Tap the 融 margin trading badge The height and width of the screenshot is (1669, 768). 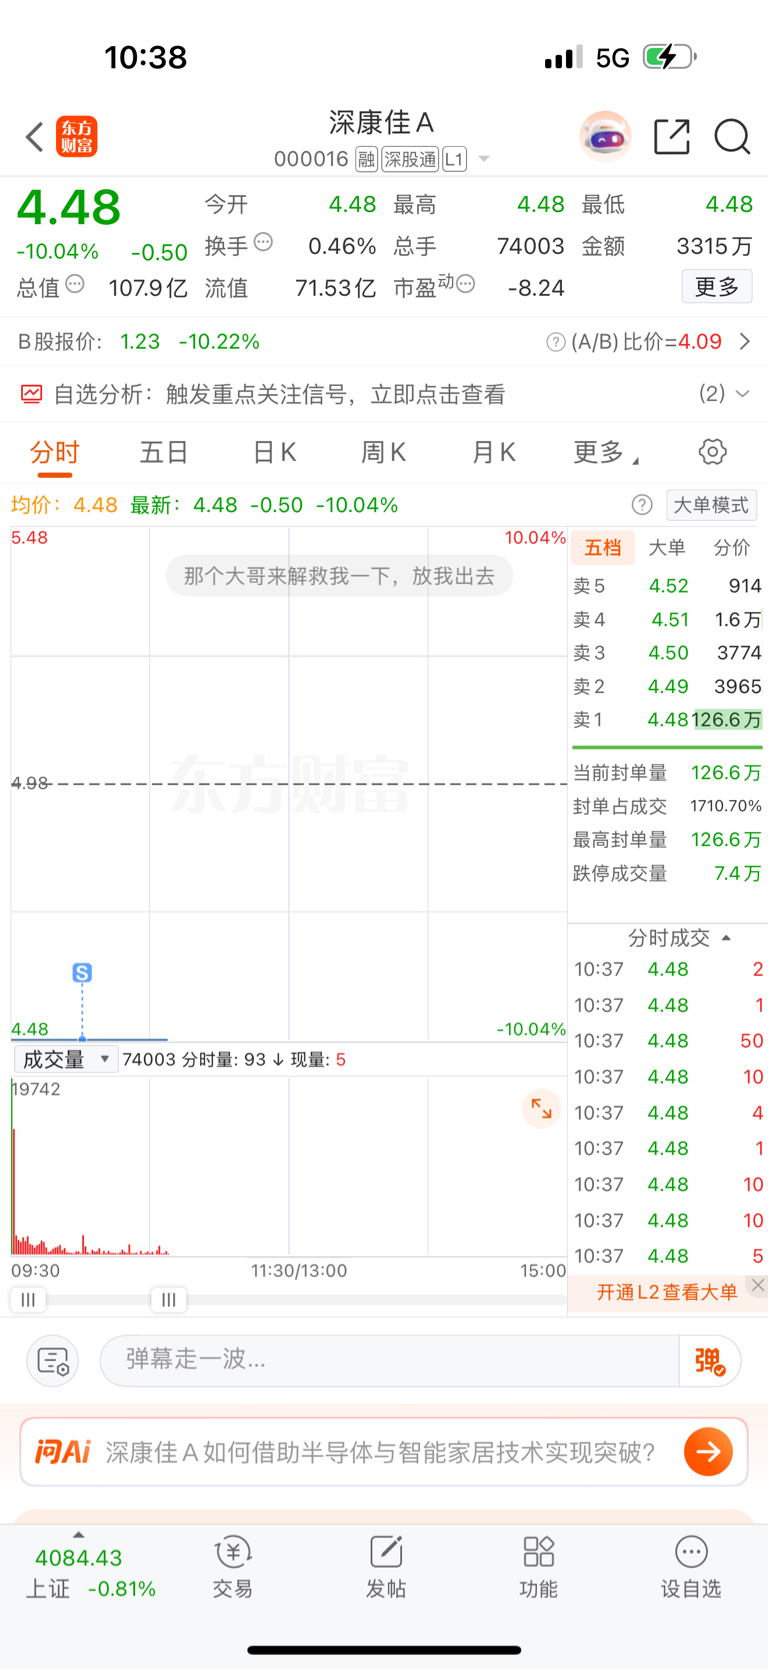(366, 159)
